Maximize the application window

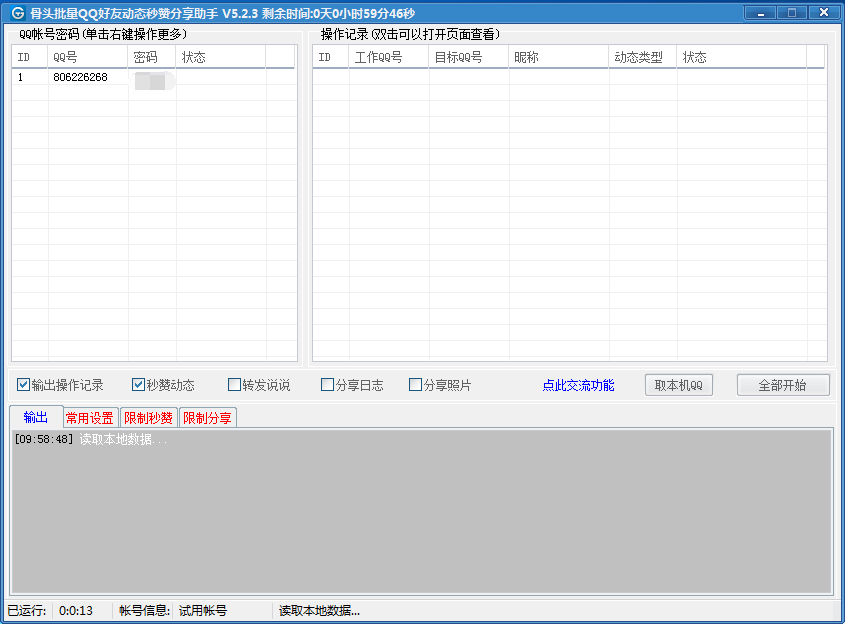coord(792,12)
